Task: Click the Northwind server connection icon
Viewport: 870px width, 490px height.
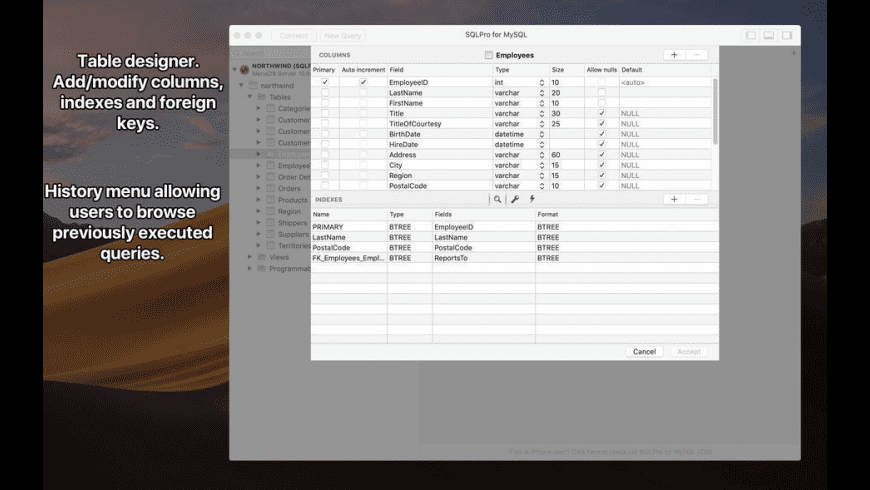Action: click(245, 69)
